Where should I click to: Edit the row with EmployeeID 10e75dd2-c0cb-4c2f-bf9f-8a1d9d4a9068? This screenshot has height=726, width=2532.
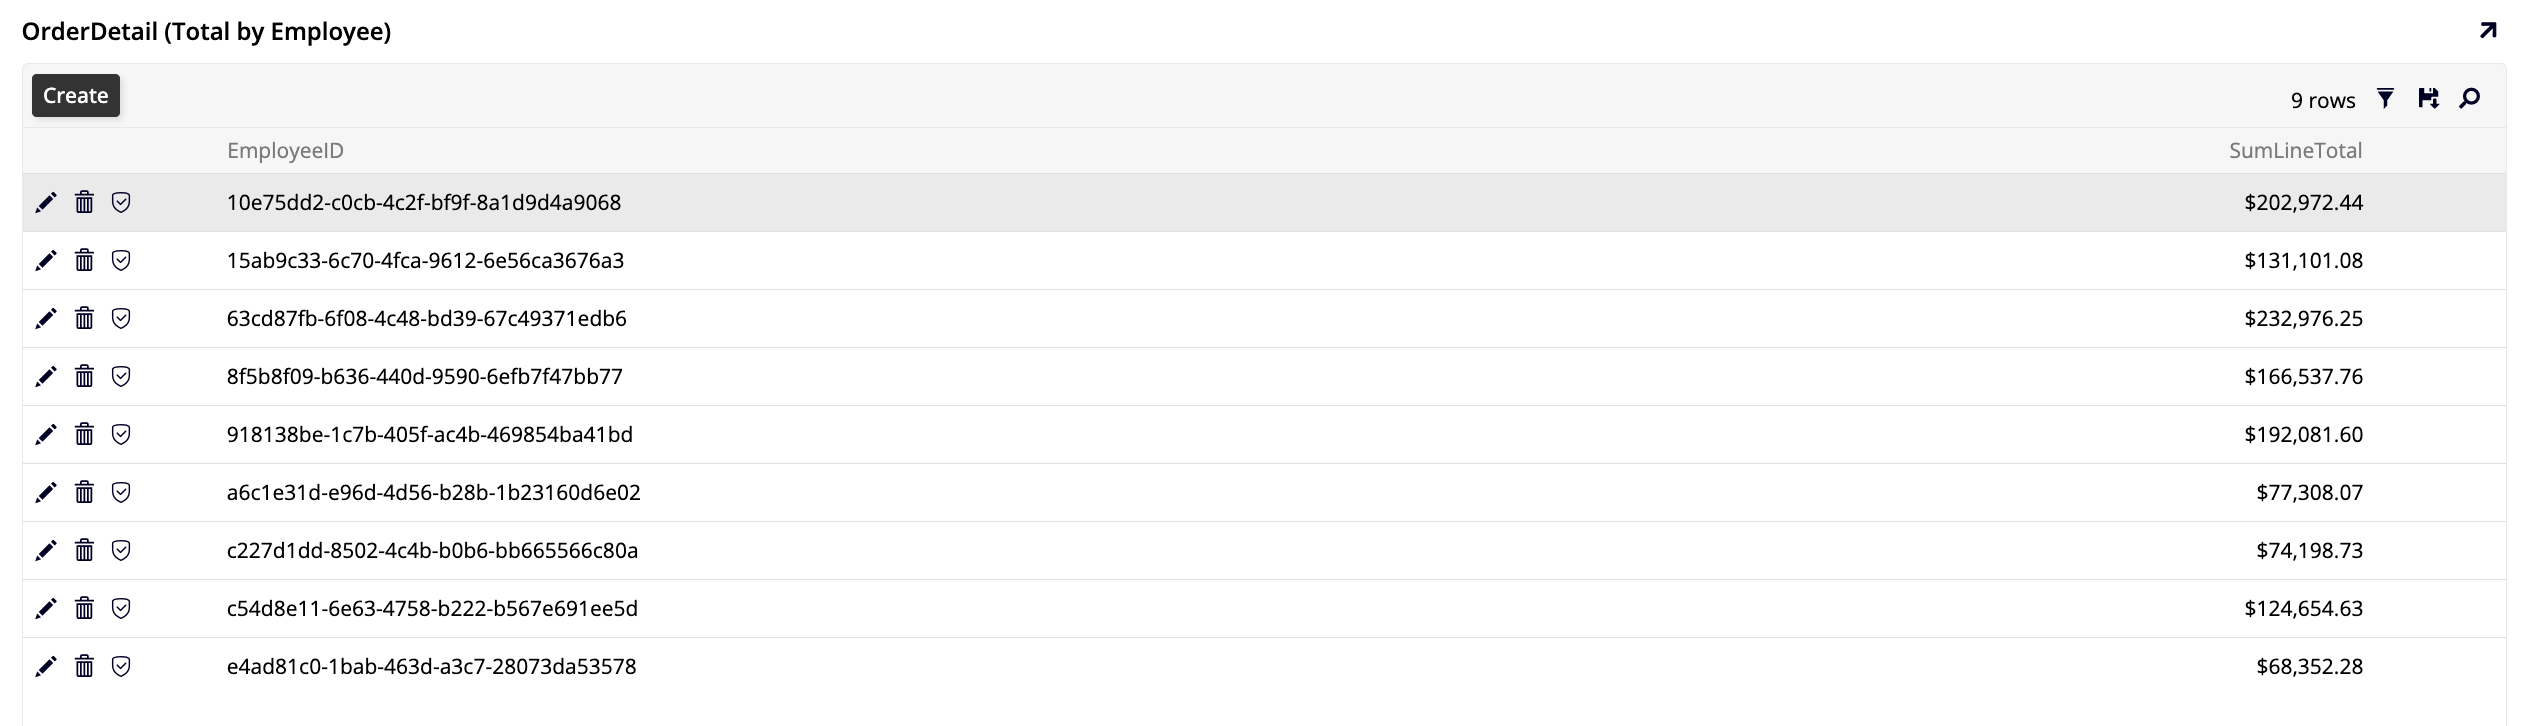pos(46,203)
